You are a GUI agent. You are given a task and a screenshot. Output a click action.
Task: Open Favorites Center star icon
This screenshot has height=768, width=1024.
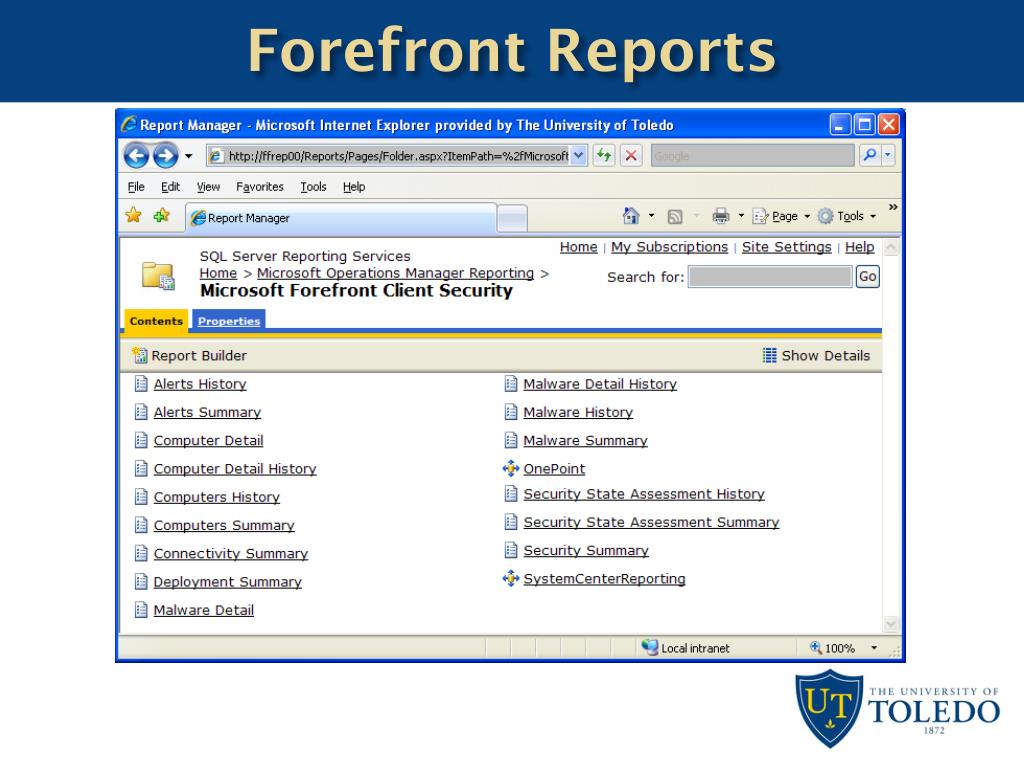(x=133, y=215)
